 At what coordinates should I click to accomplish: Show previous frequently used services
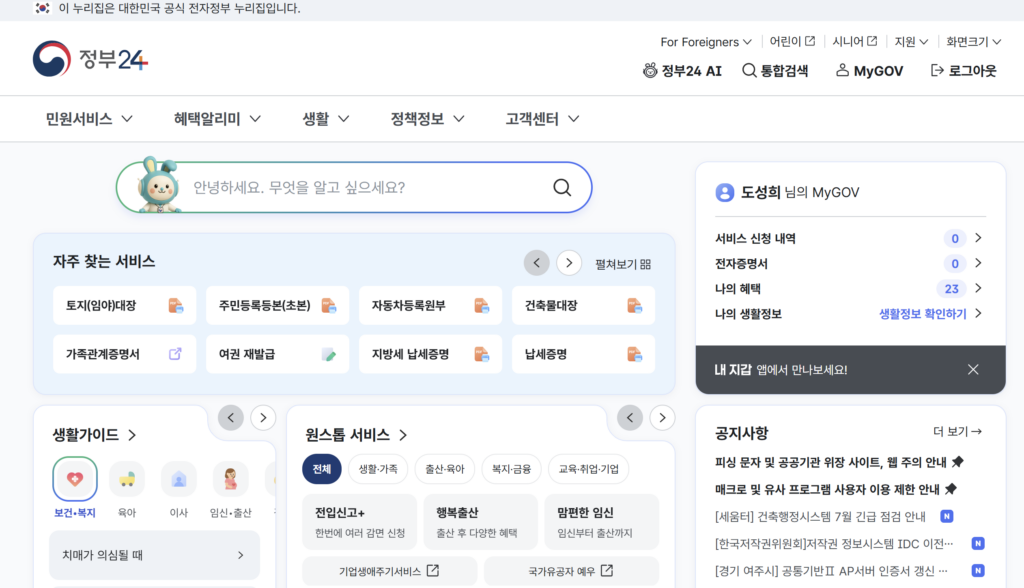(537, 263)
